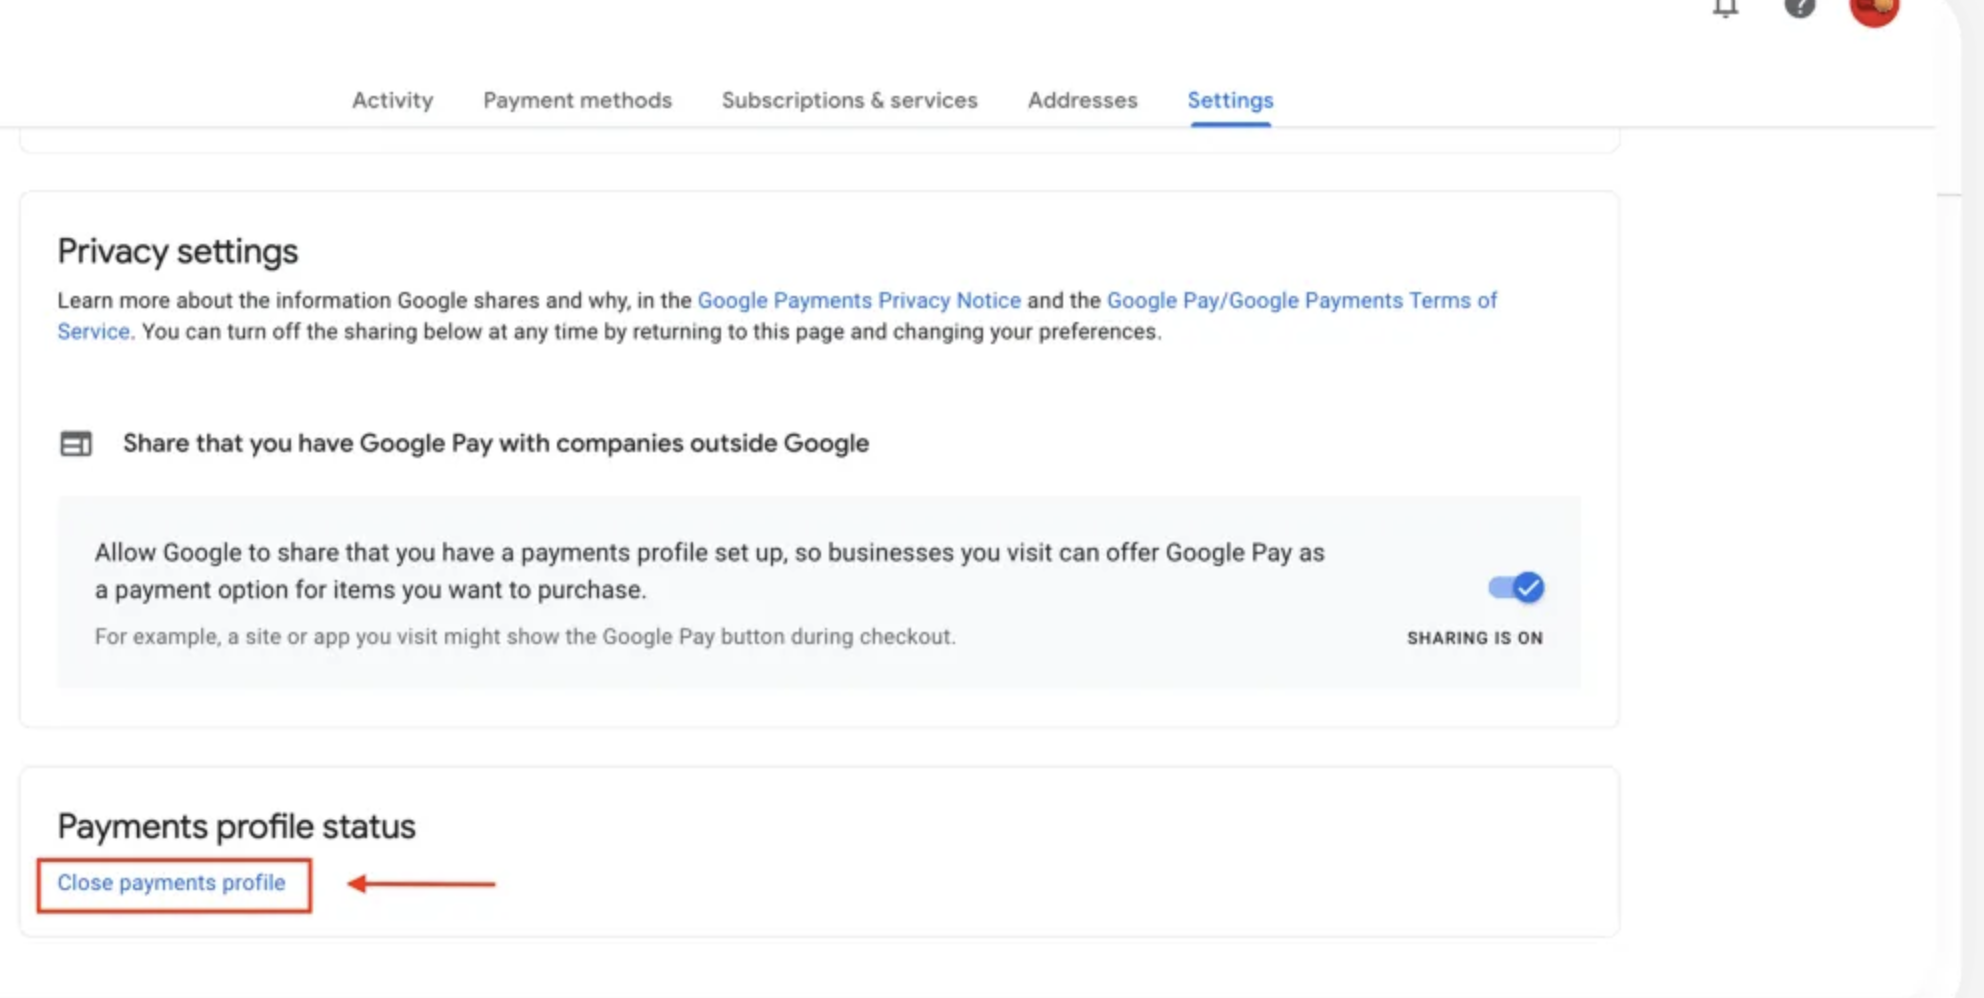The image size is (1984, 998).
Task: Click the red arrow annotation
Action: tap(421, 883)
